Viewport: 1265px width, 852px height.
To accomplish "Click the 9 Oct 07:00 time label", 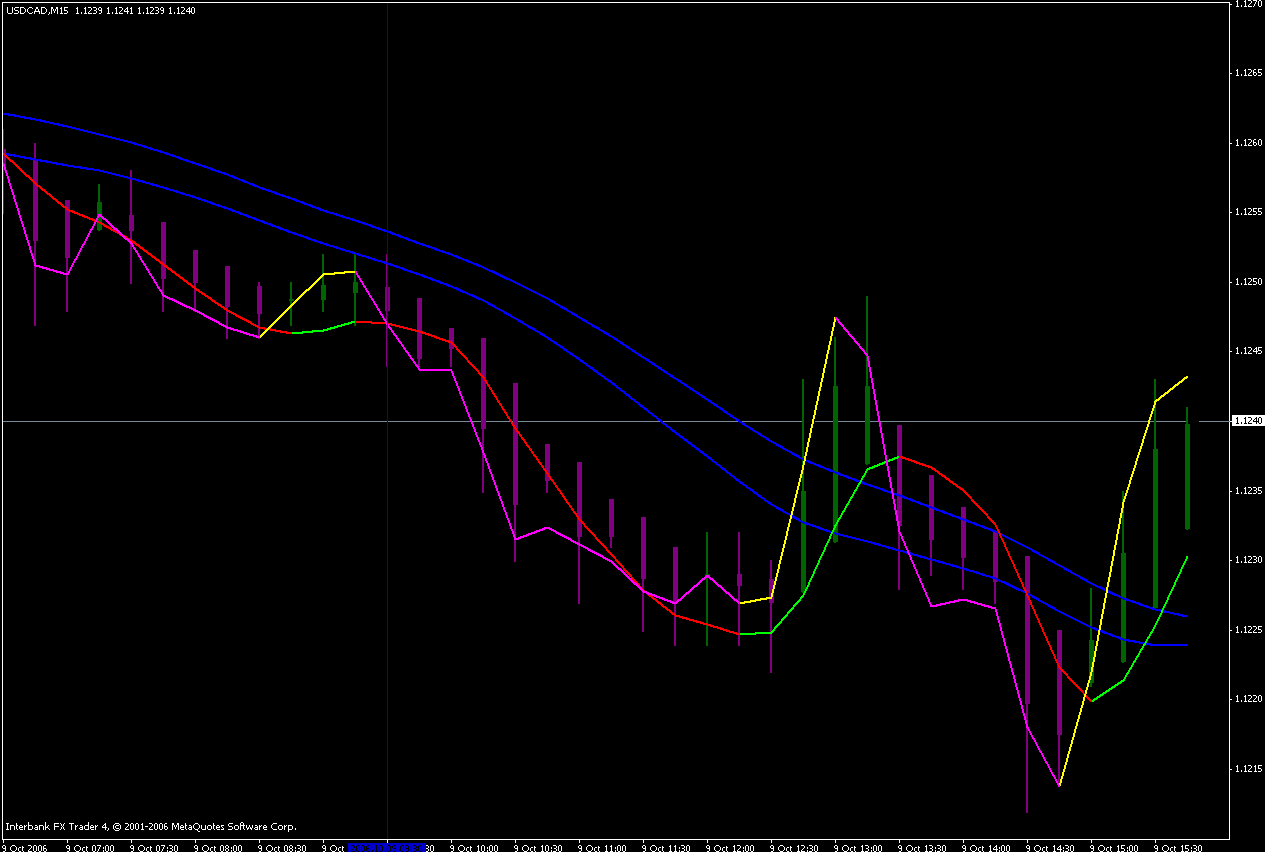I will tap(91, 847).
